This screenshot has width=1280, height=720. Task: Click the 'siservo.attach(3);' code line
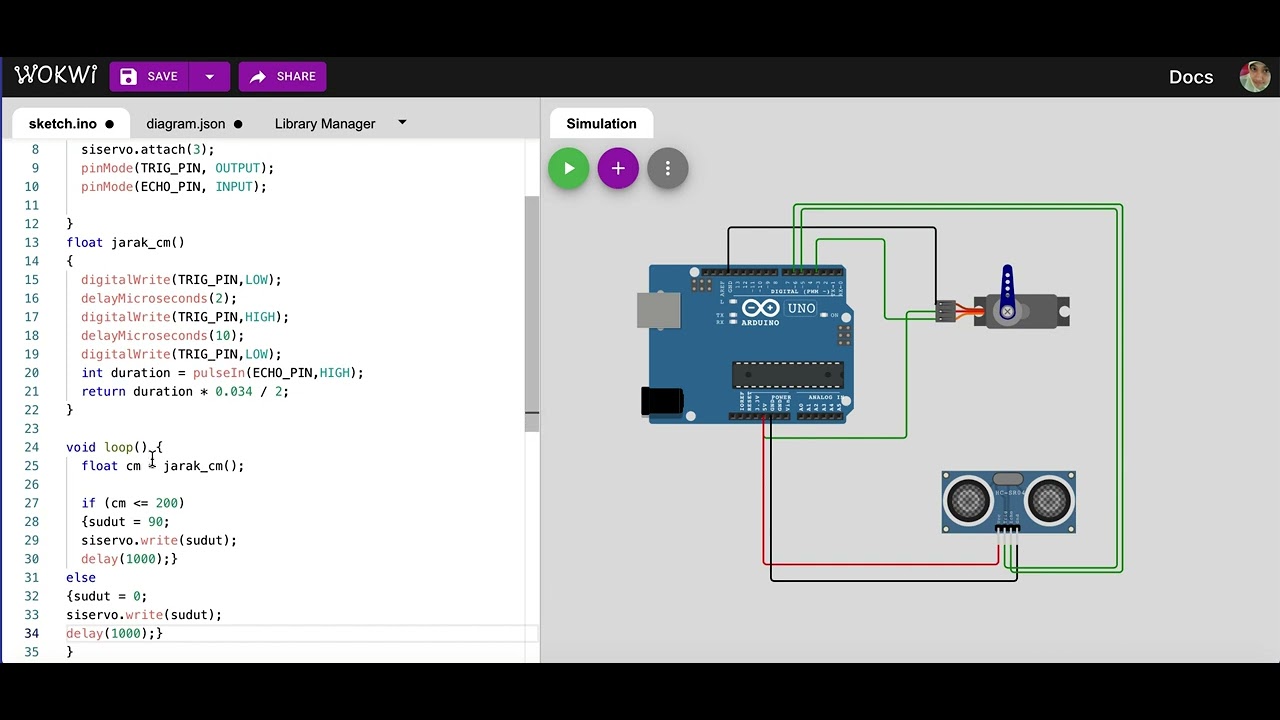pyautogui.click(x=148, y=149)
